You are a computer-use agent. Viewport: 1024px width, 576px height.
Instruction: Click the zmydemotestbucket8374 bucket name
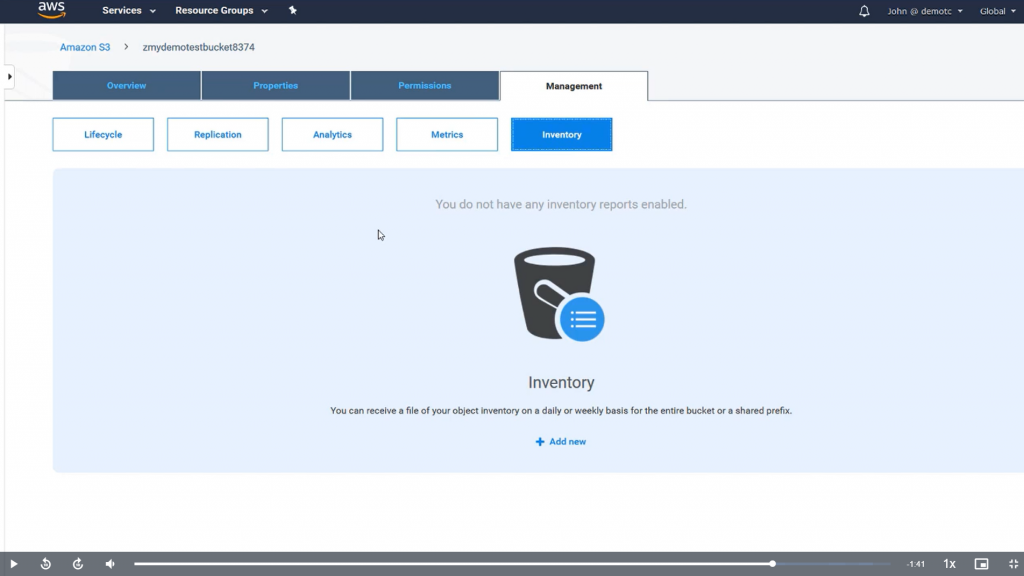click(199, 47)
